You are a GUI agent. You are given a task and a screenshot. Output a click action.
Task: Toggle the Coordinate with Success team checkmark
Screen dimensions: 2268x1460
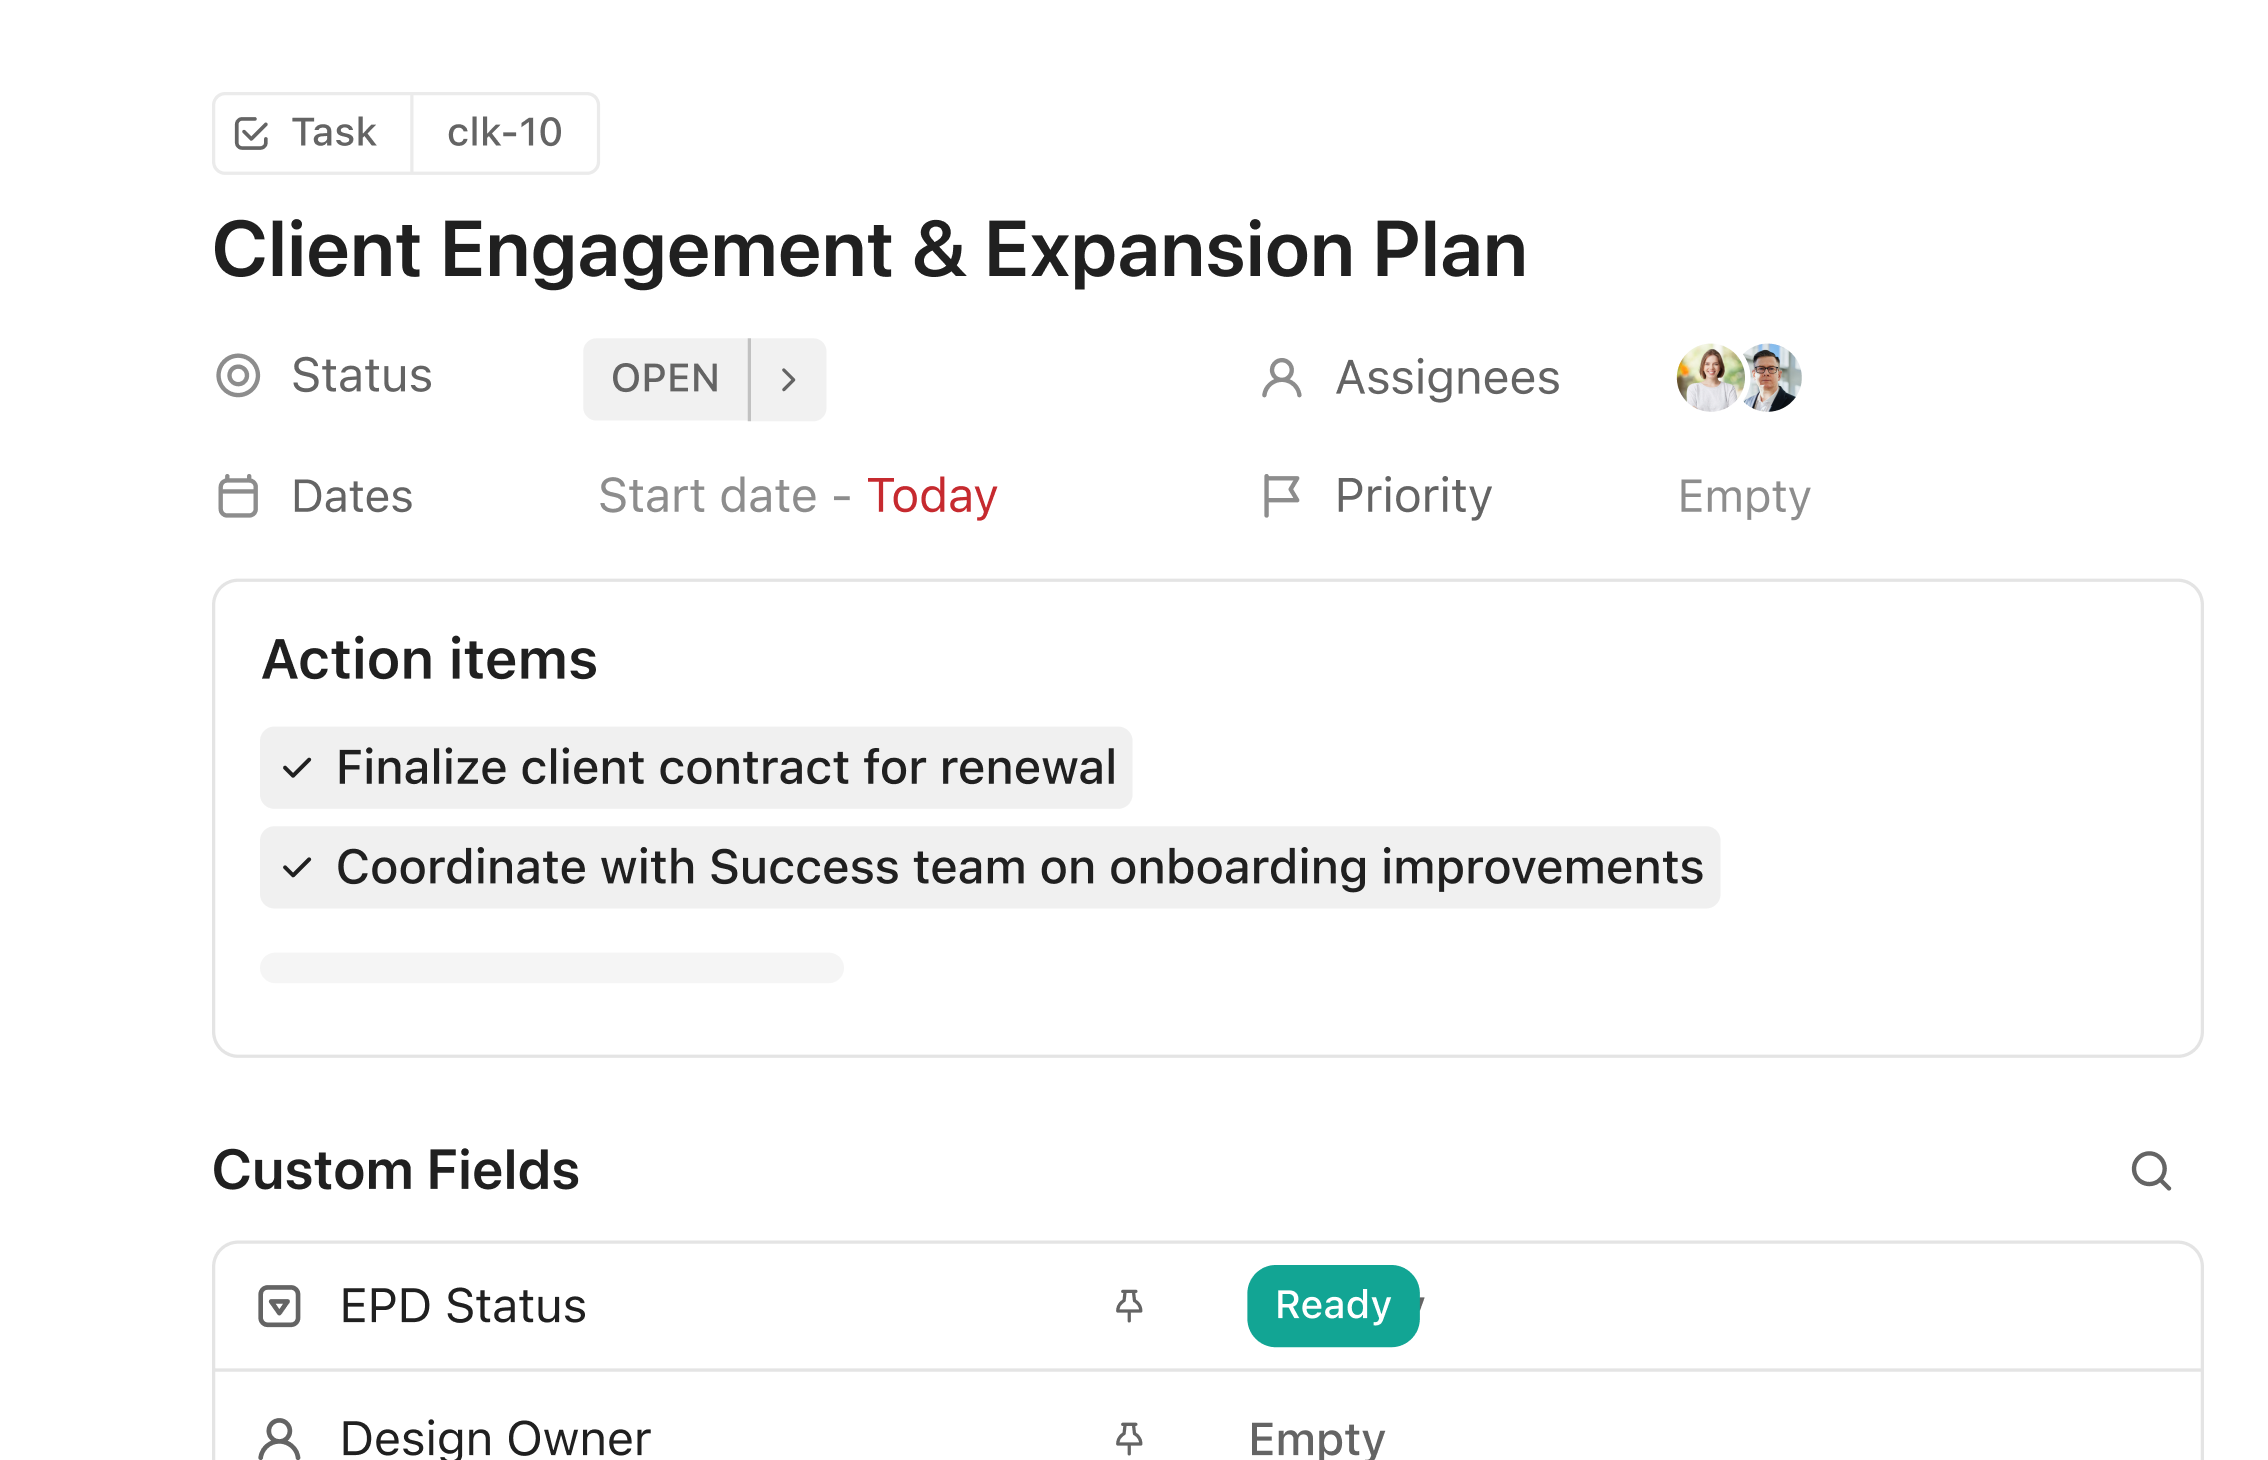click(x=297, y=867)
